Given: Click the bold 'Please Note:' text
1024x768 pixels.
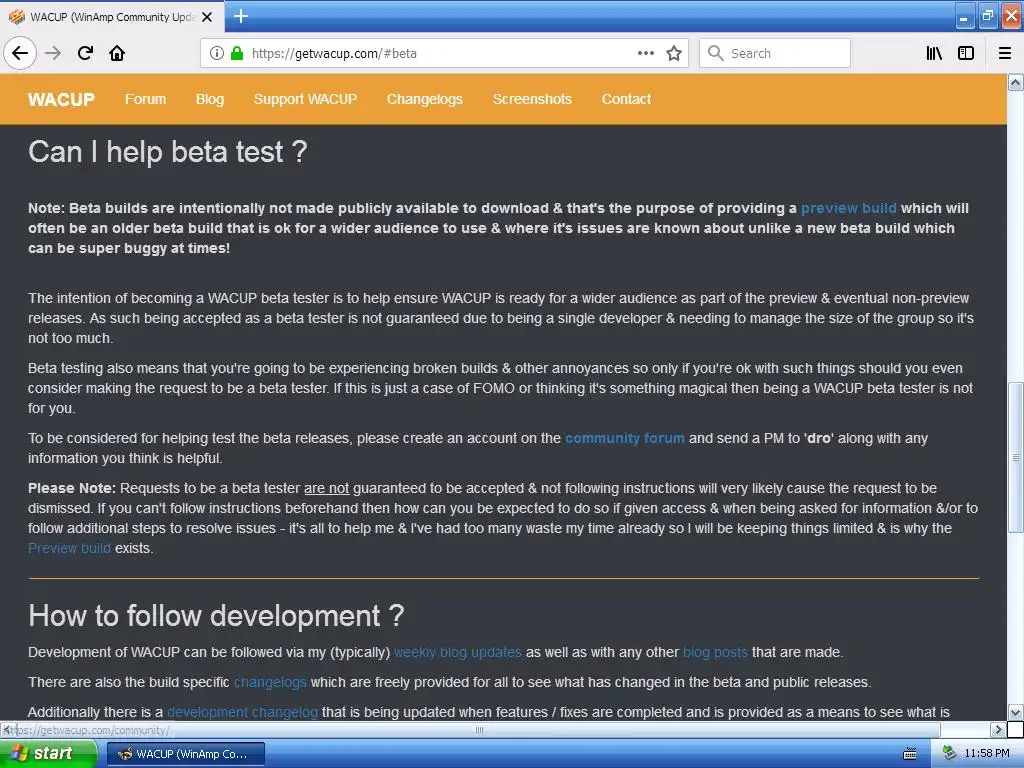Looking at the screenshot, I should 72,488.
